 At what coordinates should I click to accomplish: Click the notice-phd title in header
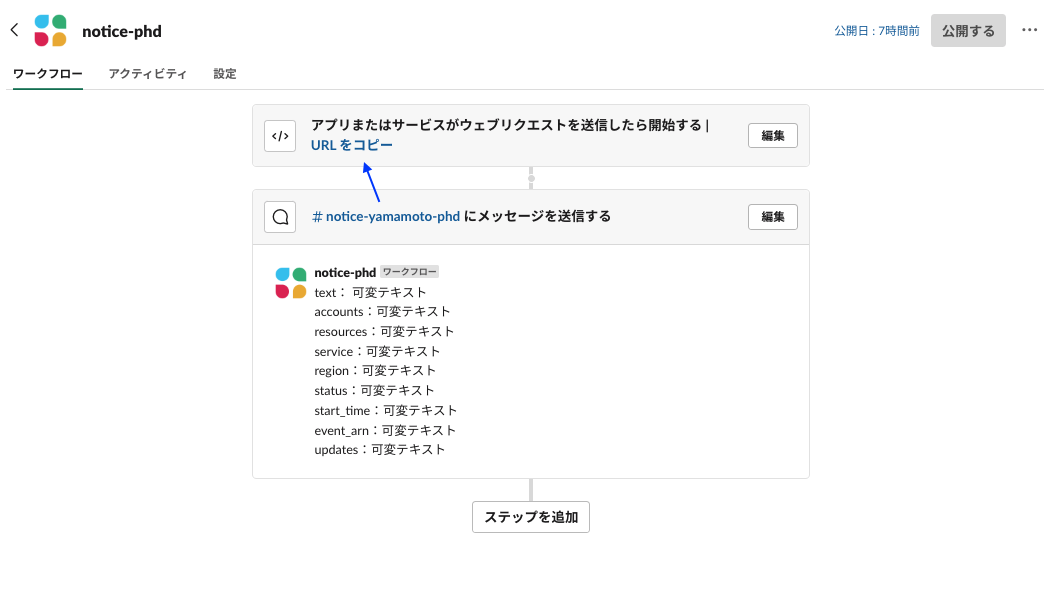tap(122, 31)
